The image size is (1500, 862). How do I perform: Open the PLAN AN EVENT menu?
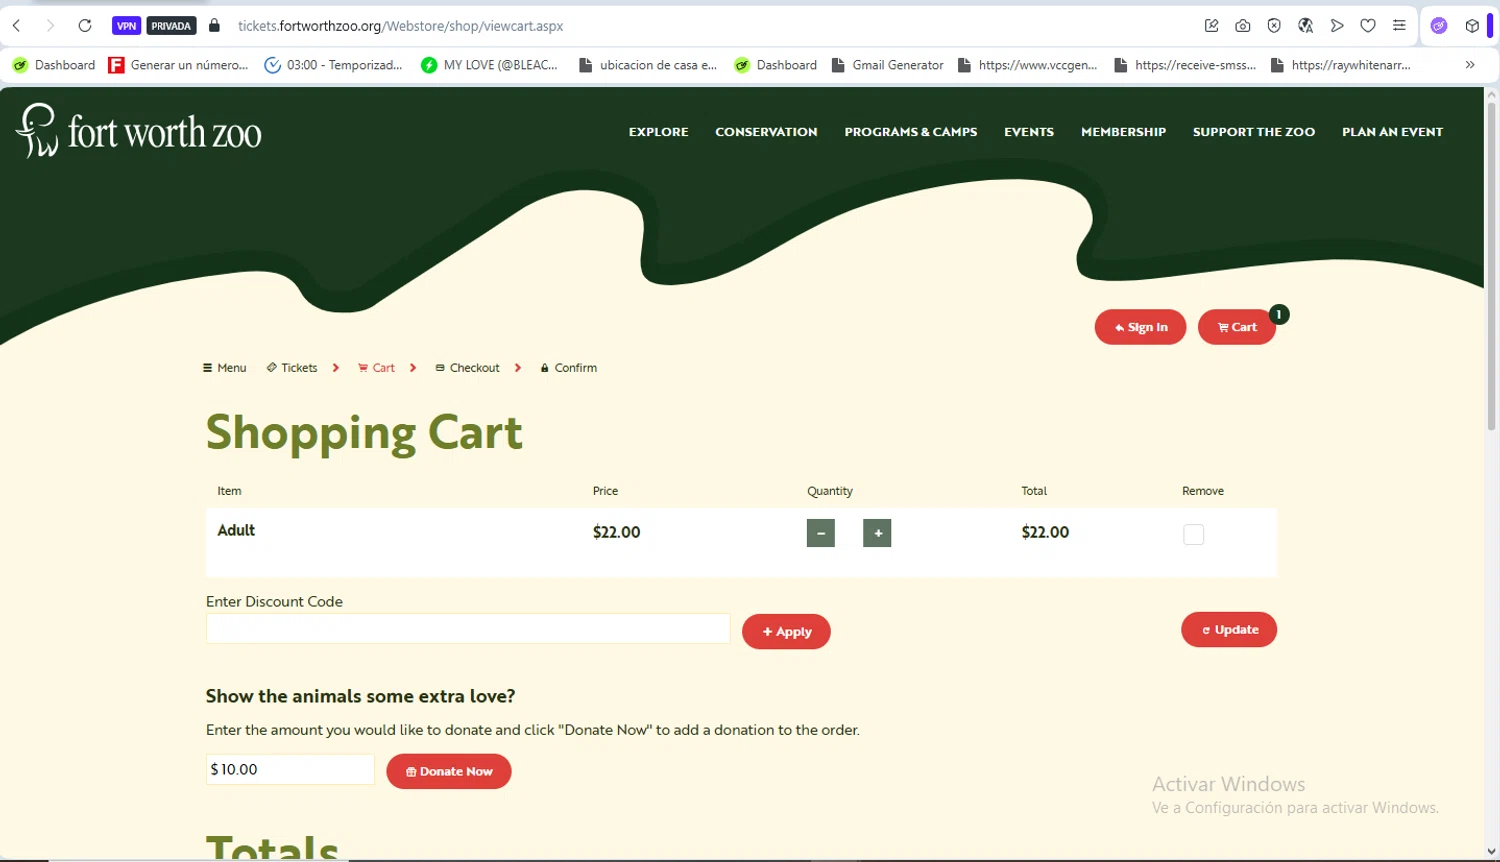1392,132
